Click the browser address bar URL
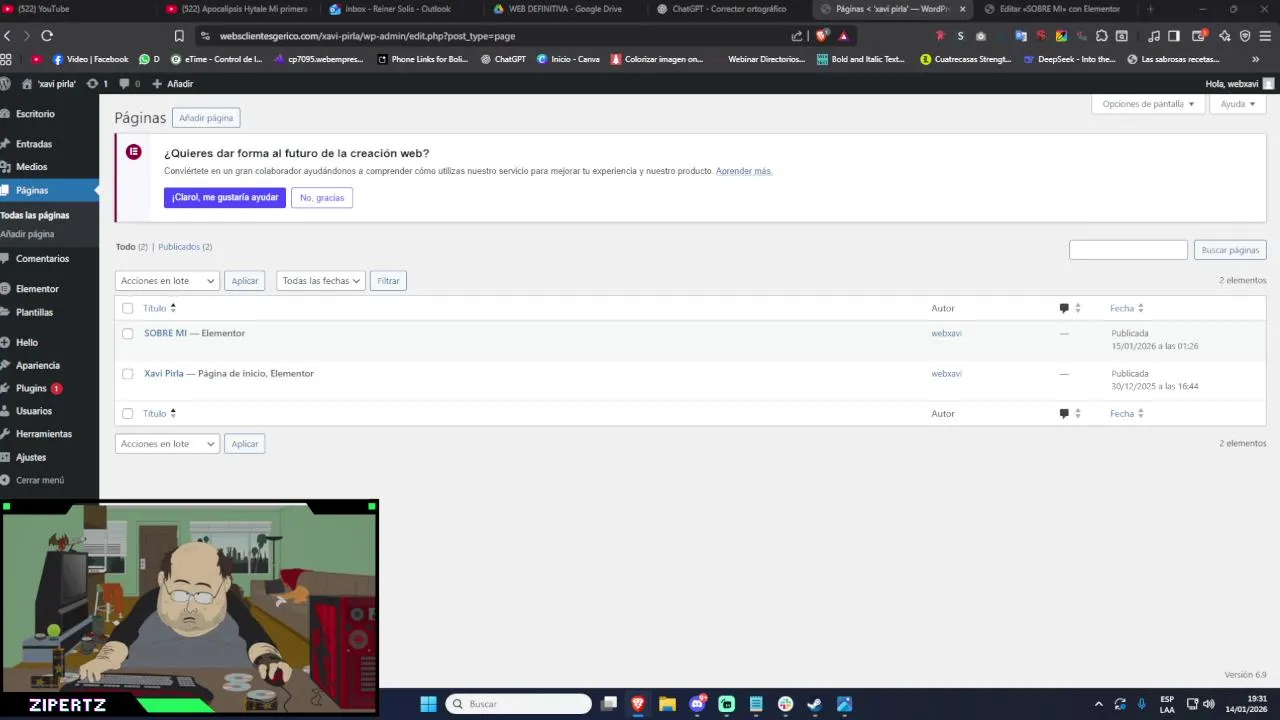 click(367, 36)
